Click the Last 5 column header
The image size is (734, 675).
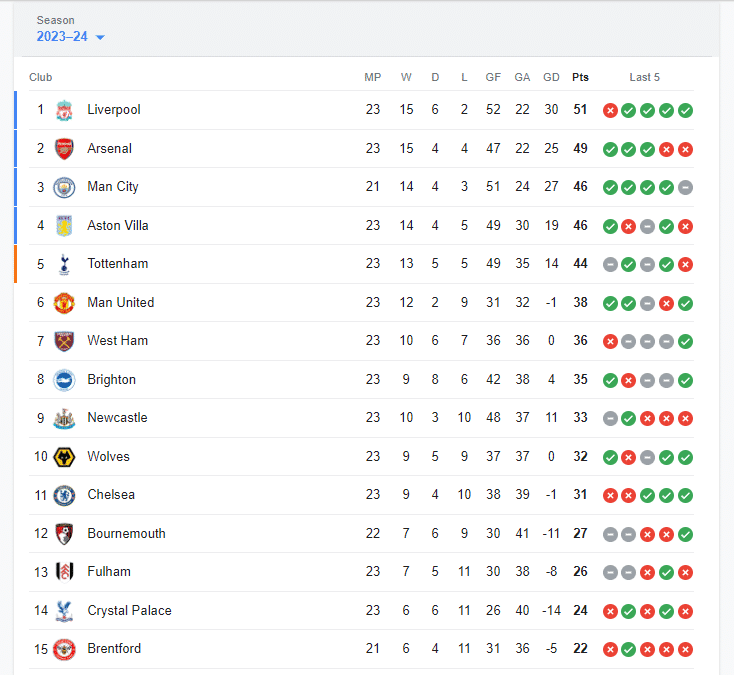click(x=644, y=77)
